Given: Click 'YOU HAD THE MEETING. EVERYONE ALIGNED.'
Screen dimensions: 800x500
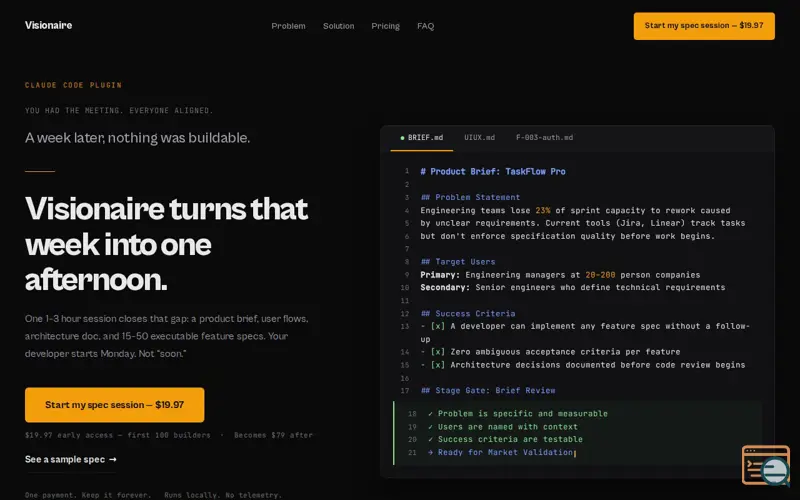Looking at the screenshot, I should [119, 111].
